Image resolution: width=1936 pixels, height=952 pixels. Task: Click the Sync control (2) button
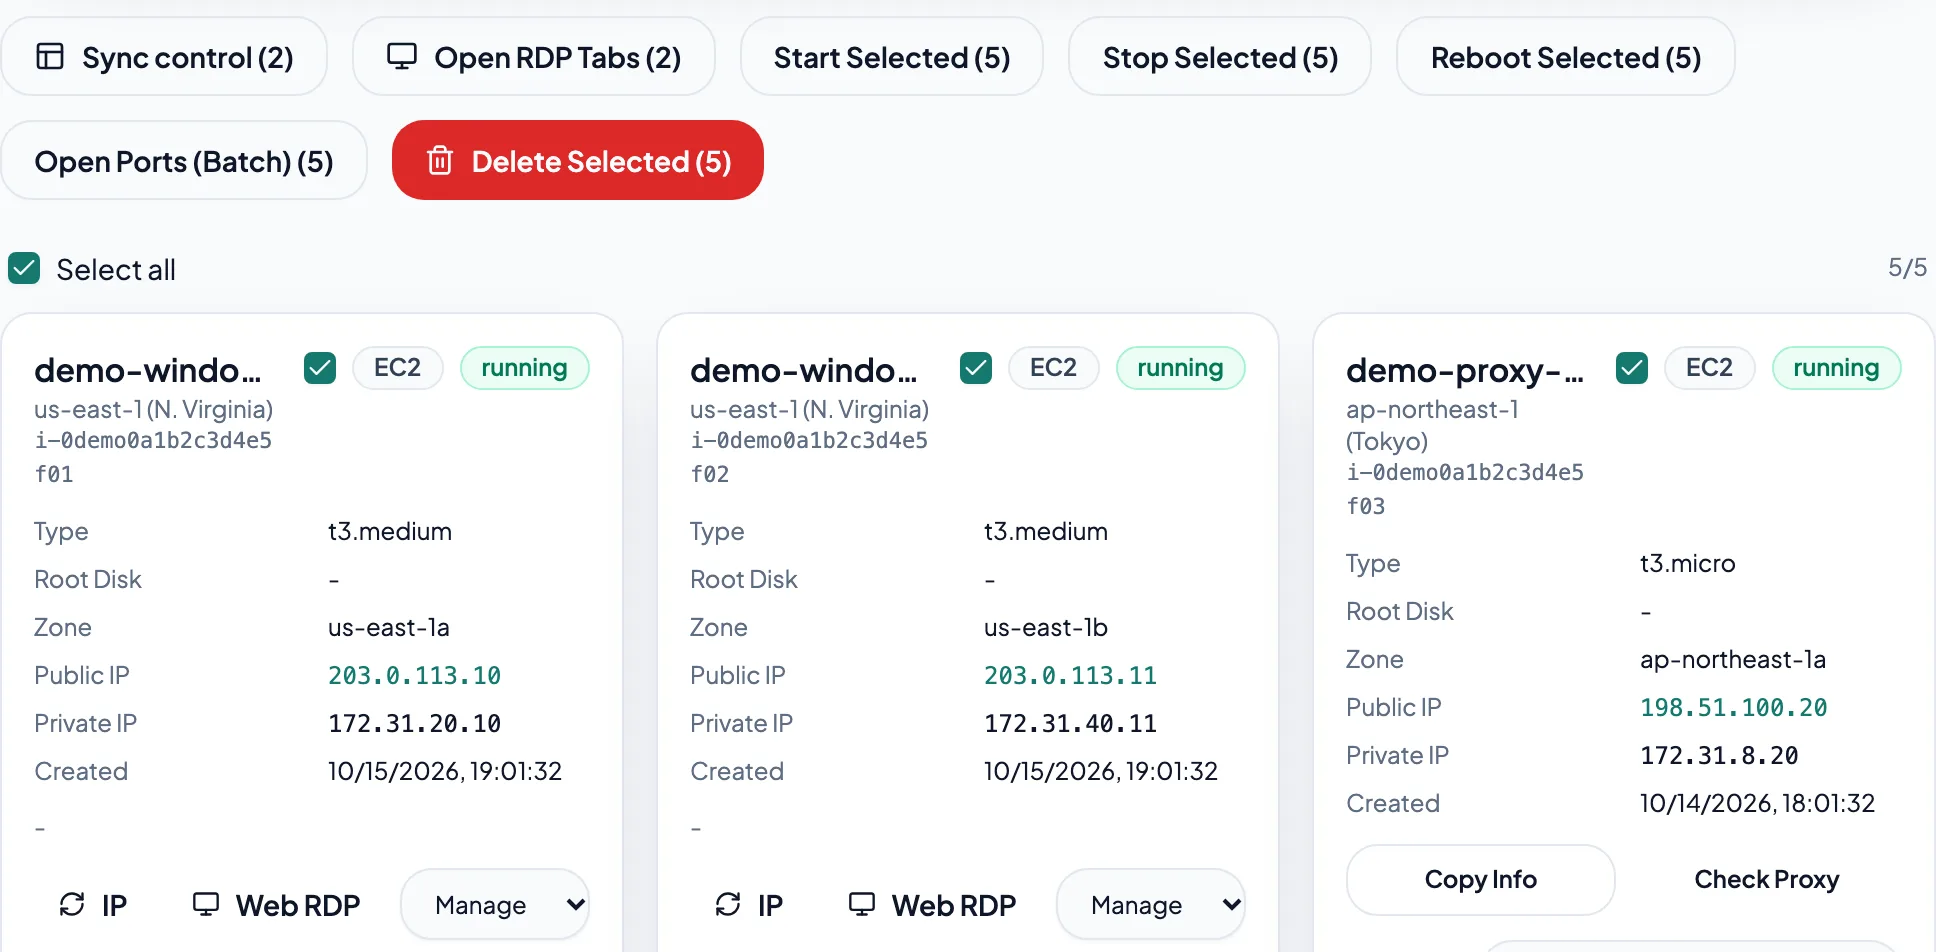coord(164,57)
